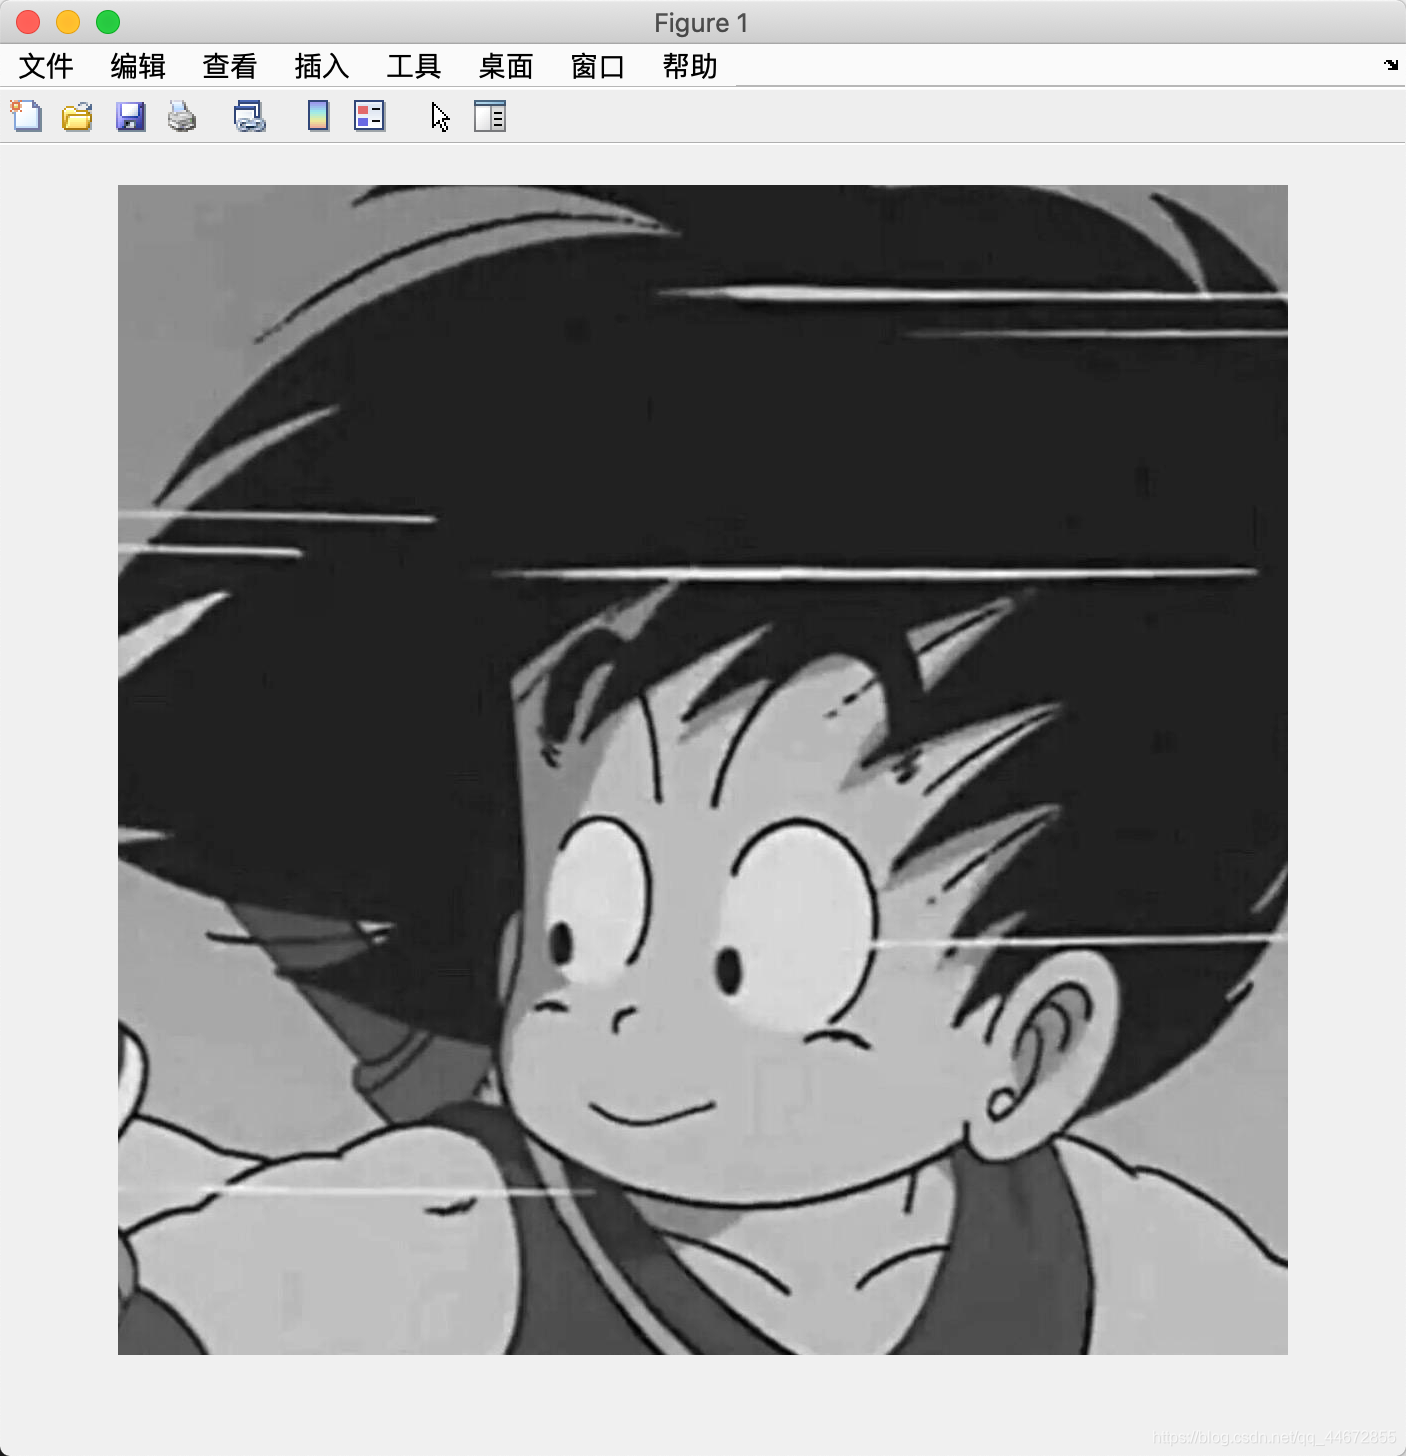Insert a colorbar using the toolbar icon
Viewport: 1406px width, 1456px height.
[318, 117]
